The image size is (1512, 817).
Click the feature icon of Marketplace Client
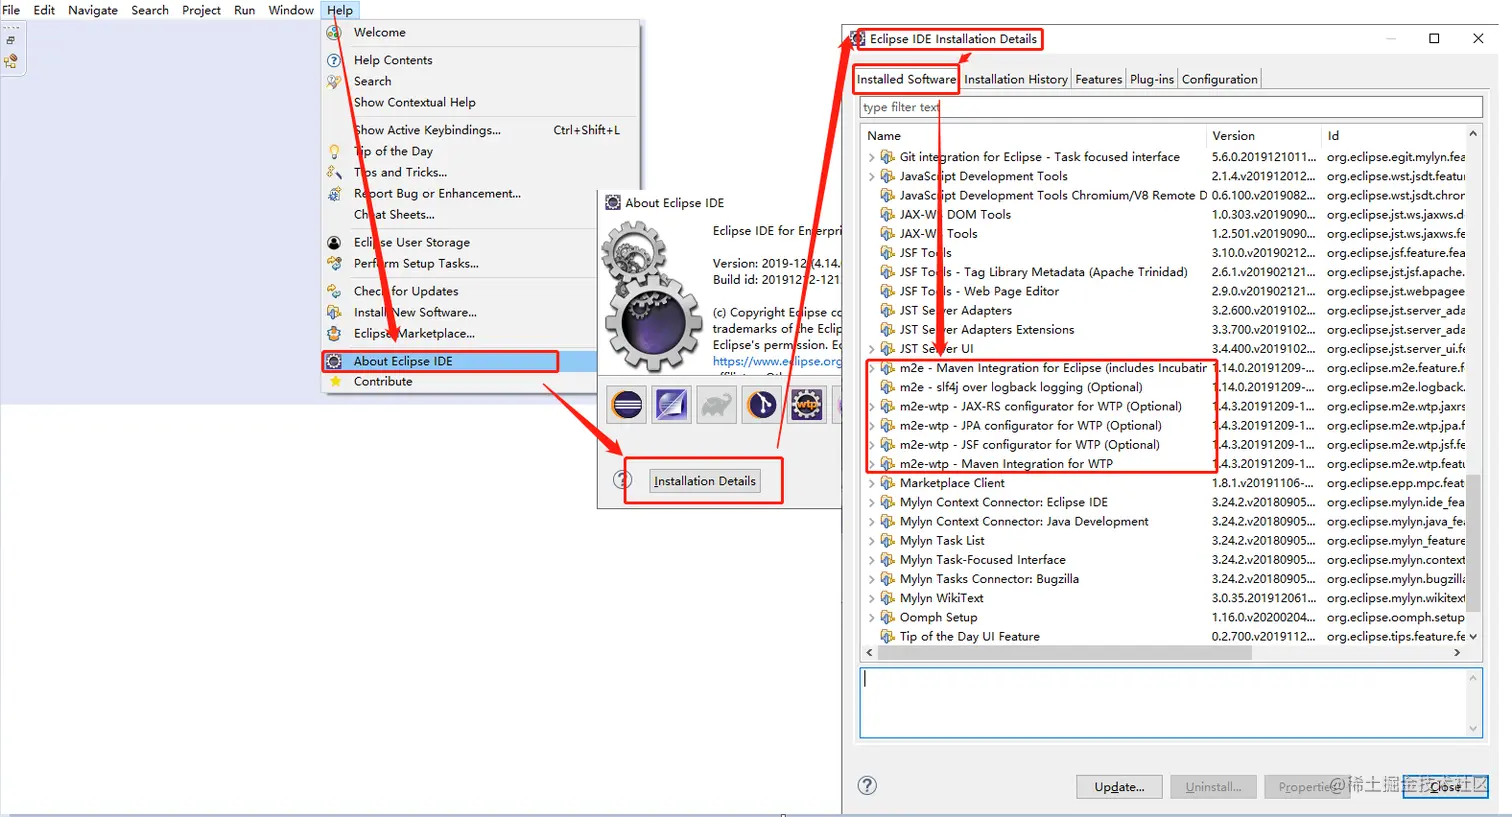pos(887,483)
